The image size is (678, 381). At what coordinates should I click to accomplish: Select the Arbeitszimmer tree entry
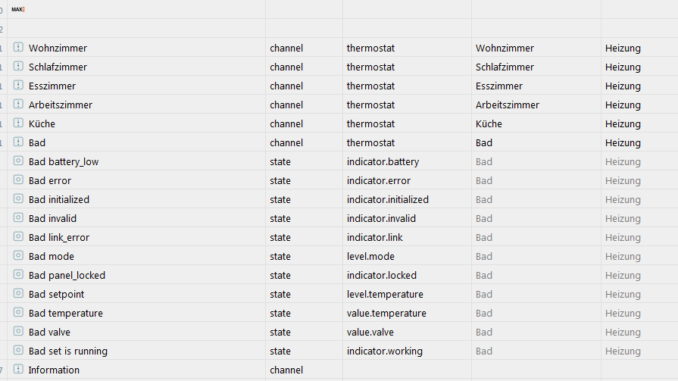click(x=61, y=105)
